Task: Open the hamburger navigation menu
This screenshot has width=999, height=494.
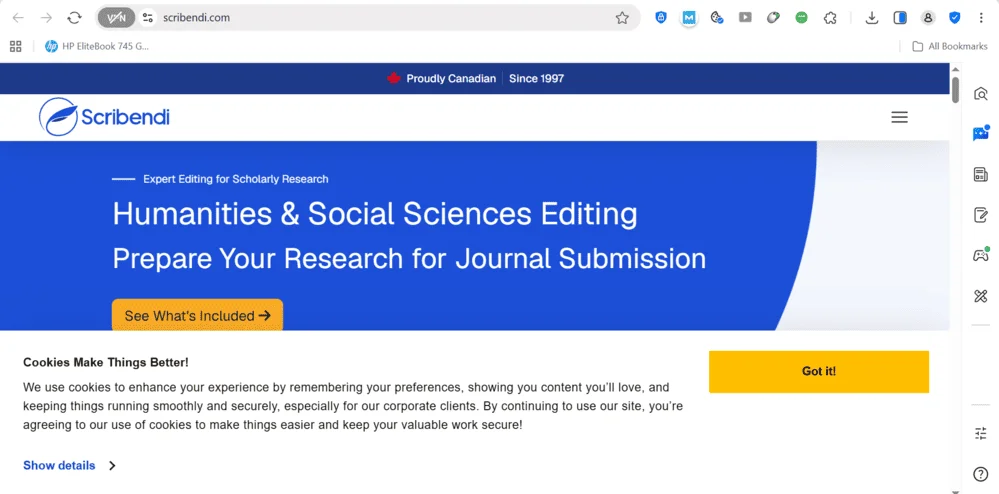Action: tap(899, 117)
